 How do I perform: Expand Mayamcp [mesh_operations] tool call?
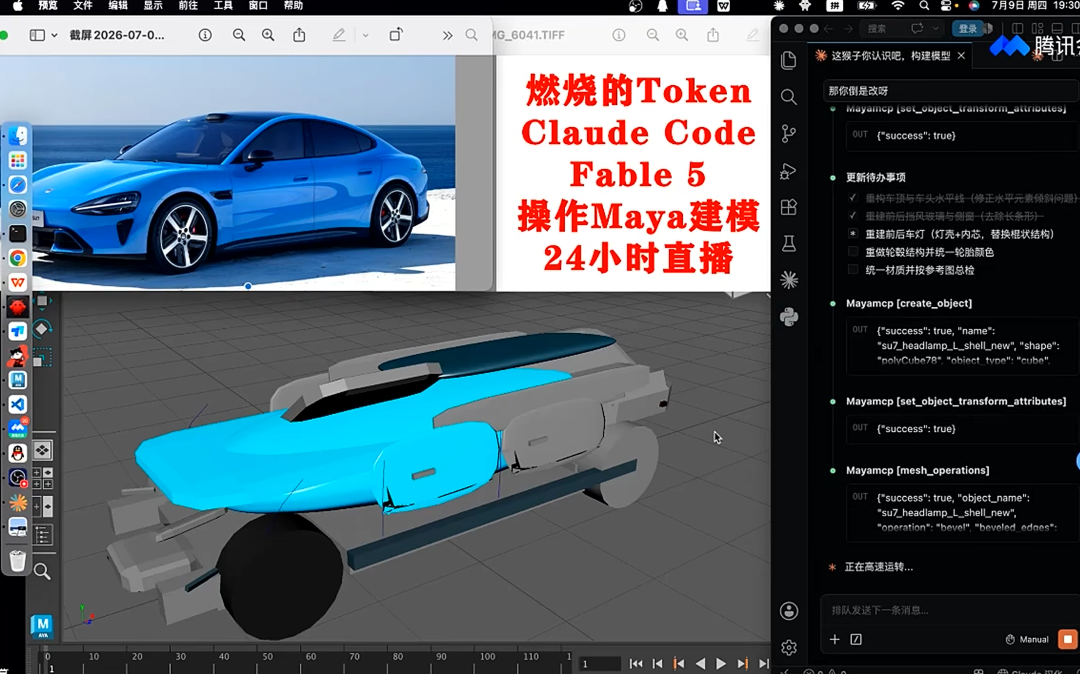point(917,470)
